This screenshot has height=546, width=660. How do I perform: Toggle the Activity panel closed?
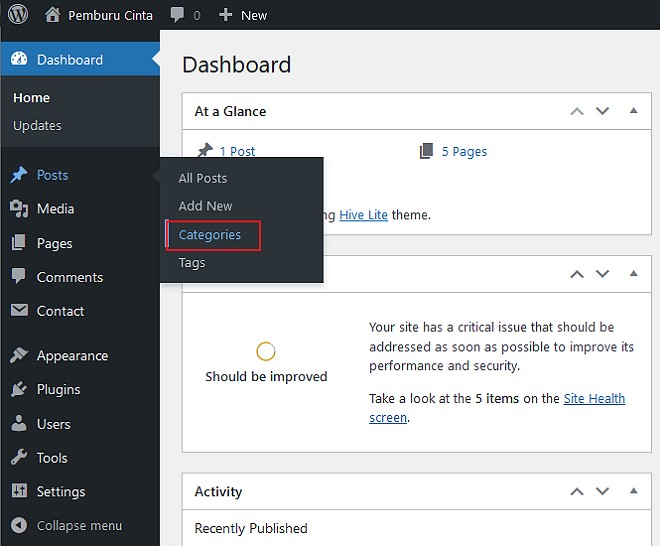tap(633, 491)
